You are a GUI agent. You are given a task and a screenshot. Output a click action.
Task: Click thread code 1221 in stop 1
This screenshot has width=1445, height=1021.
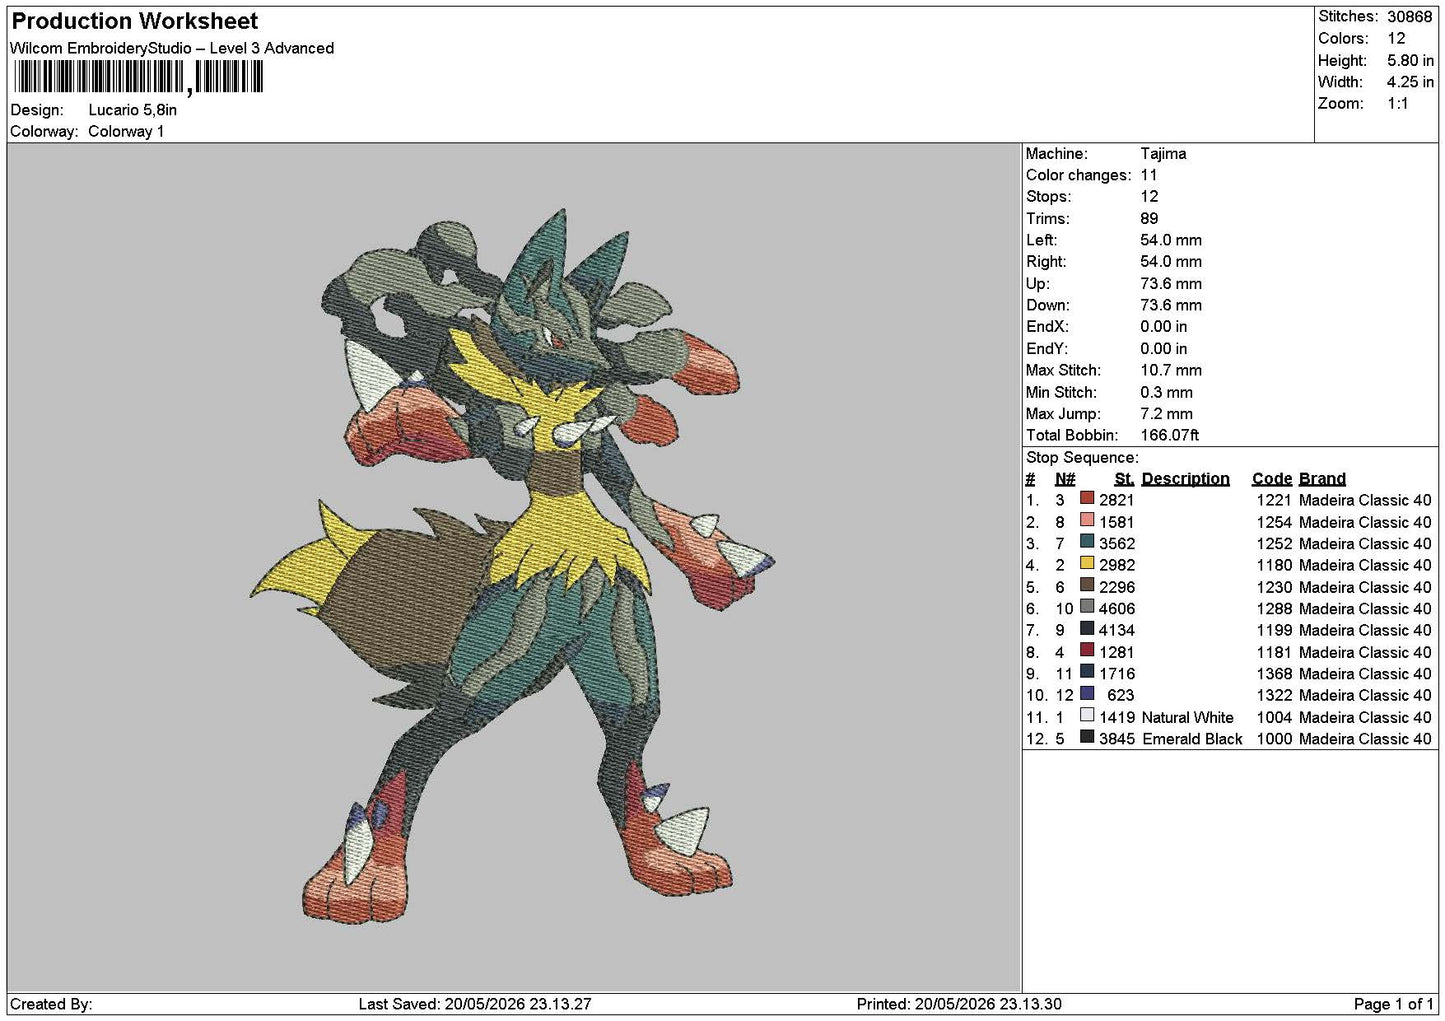pos(1274,499)
